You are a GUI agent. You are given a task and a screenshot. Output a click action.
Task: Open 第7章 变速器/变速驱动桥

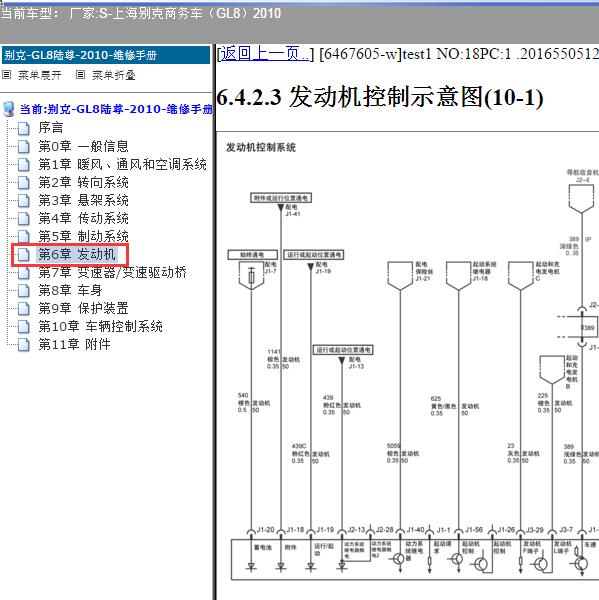(113, 272)
